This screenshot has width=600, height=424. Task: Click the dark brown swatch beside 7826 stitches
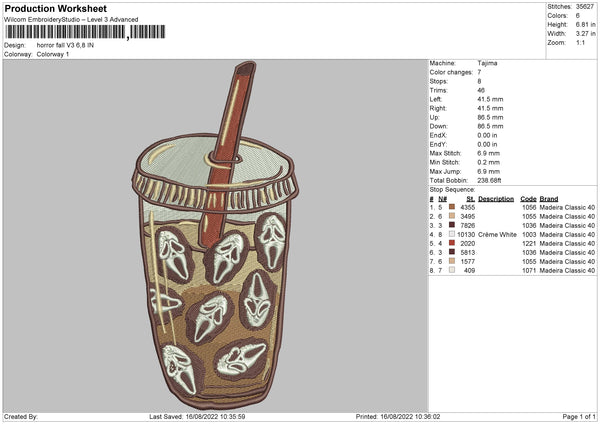point(452,225)
